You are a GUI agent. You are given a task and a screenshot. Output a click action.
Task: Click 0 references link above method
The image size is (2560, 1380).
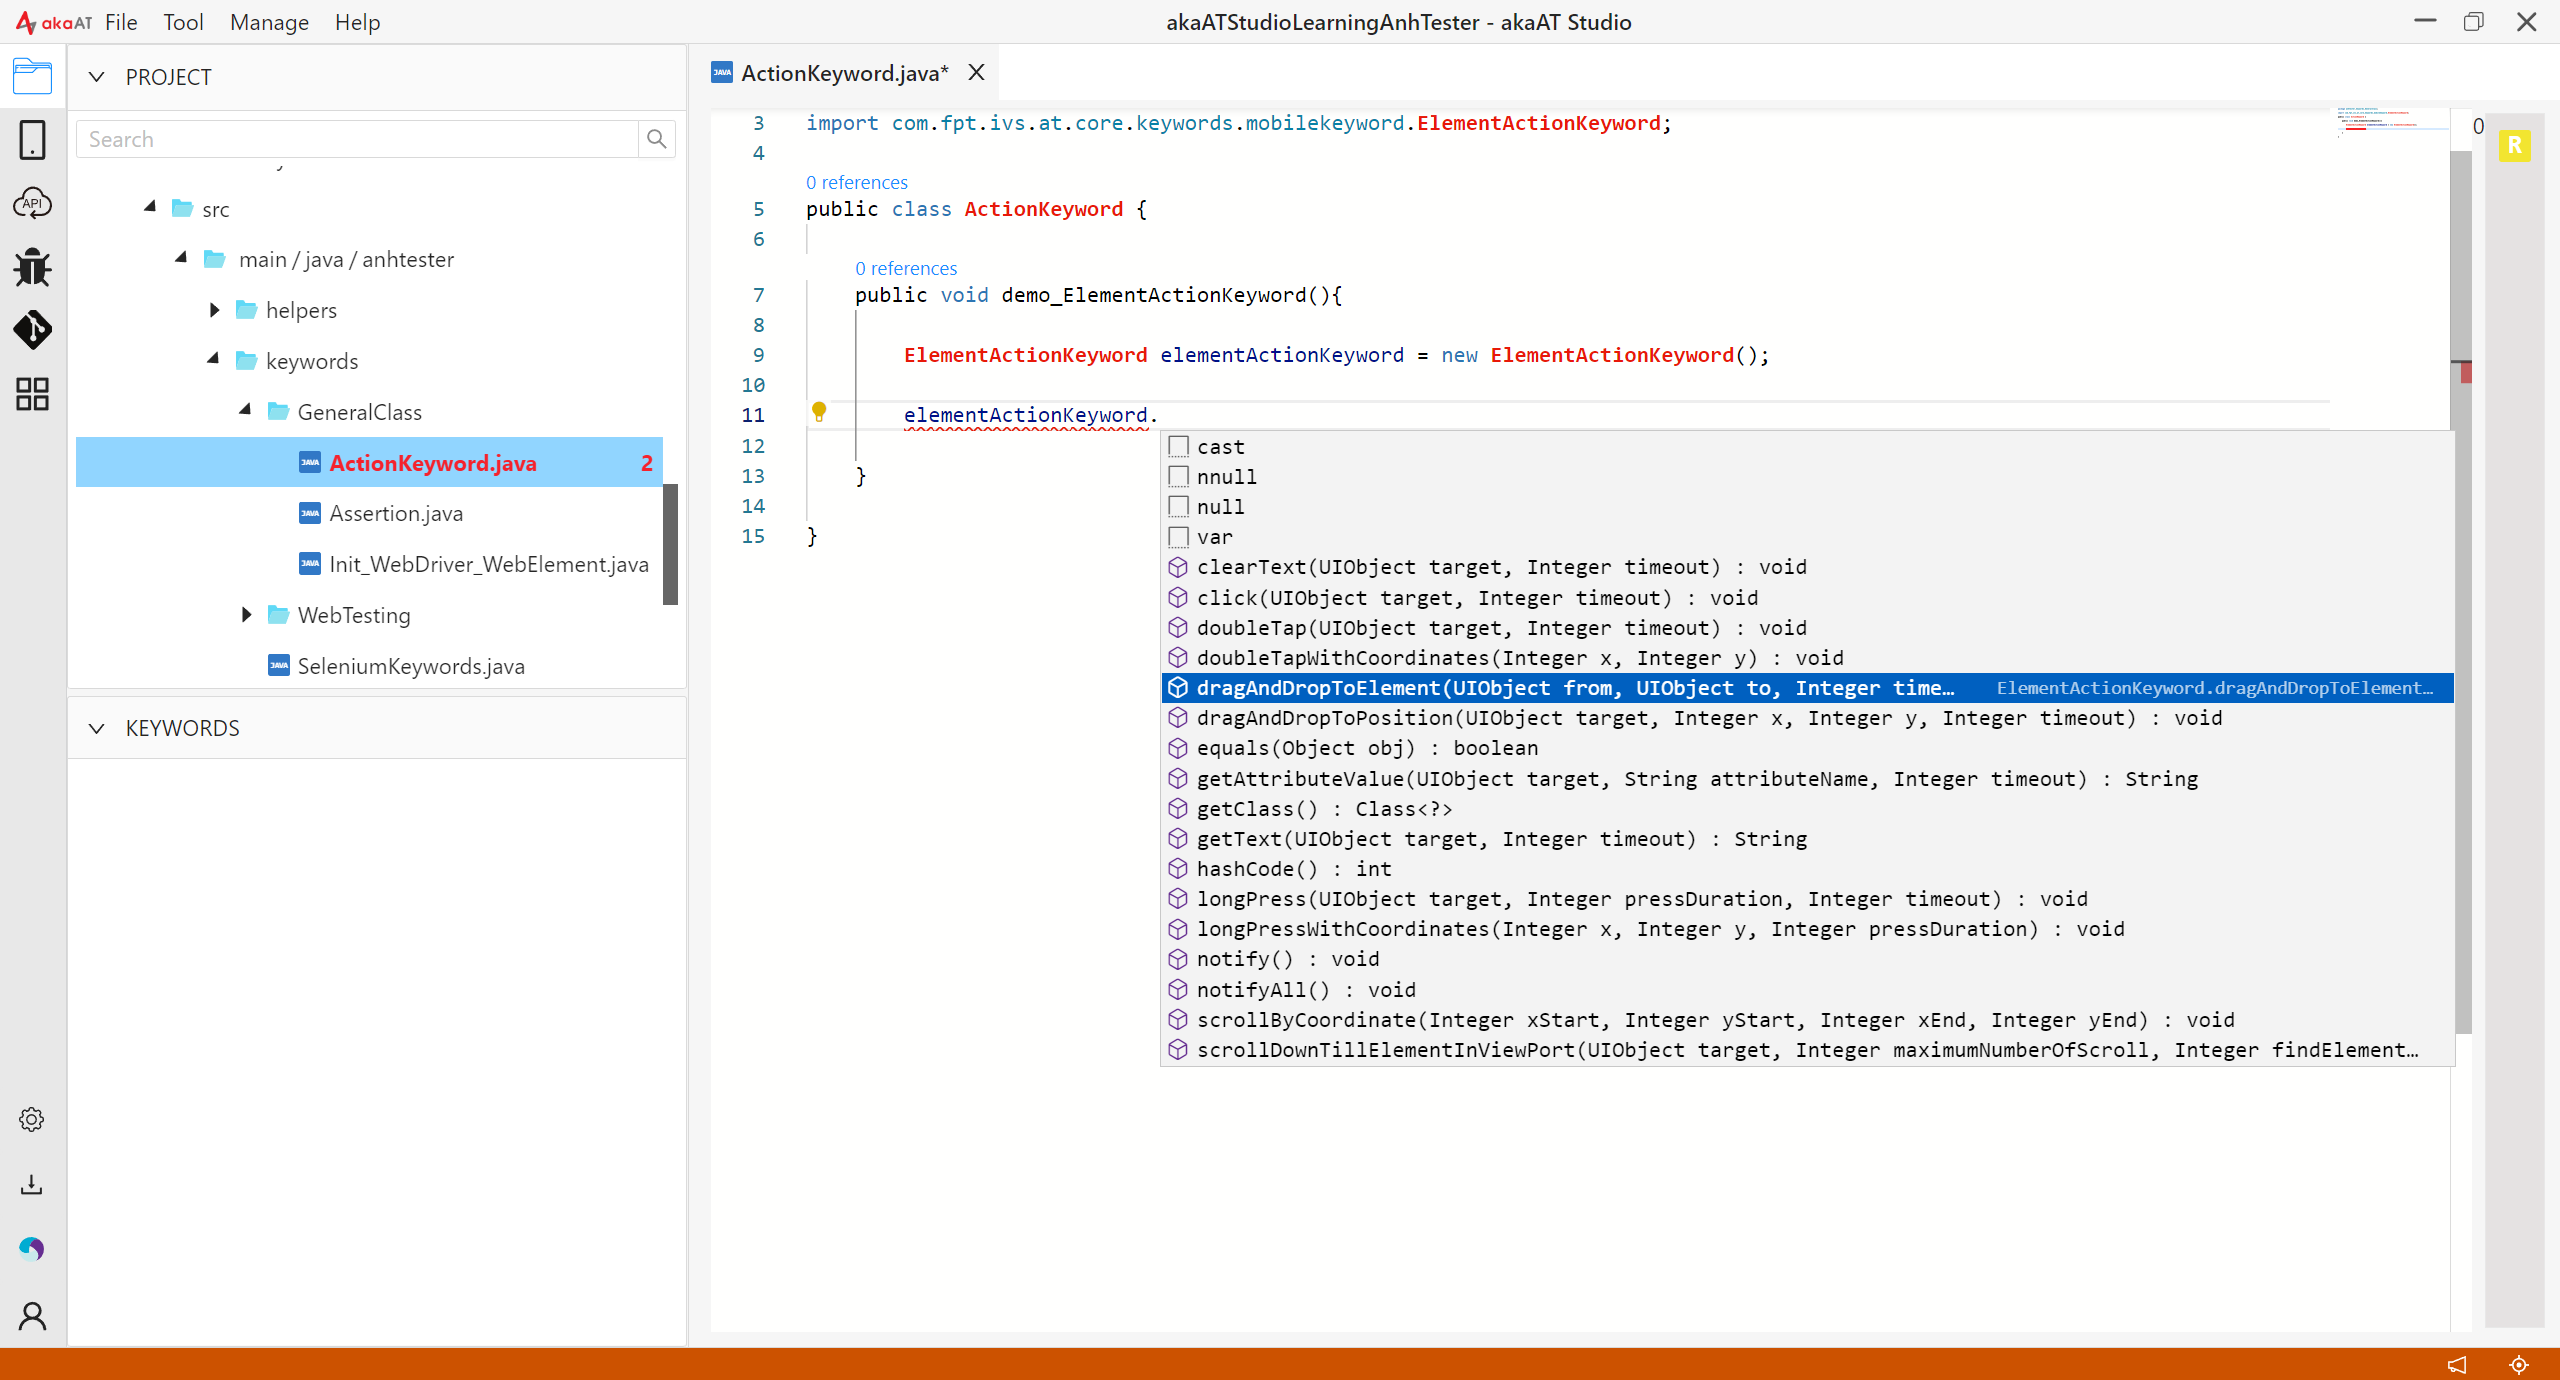click(x=906, y=268)
